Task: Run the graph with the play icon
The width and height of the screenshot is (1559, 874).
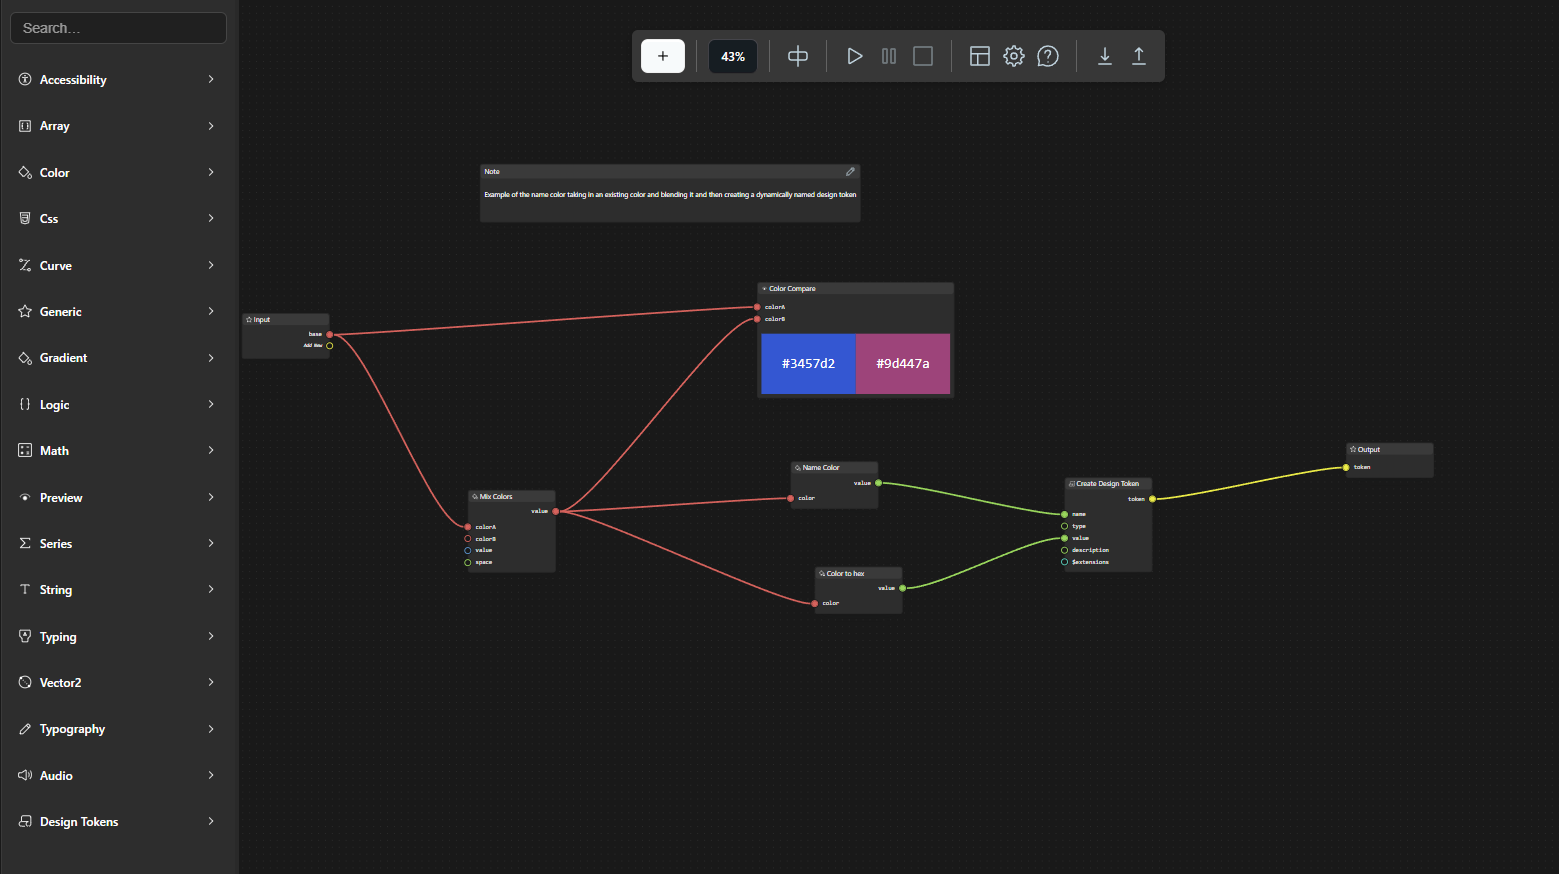Action: [x=854, y=56]
